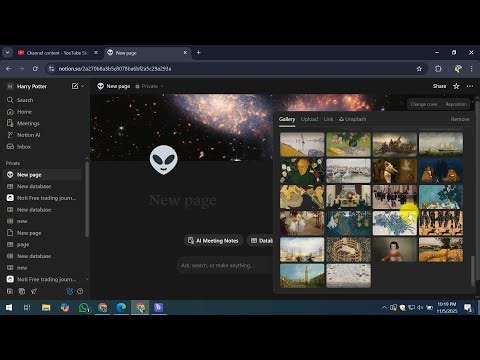
Task: Open the Windows Start menu
Action: pos(9,307)
